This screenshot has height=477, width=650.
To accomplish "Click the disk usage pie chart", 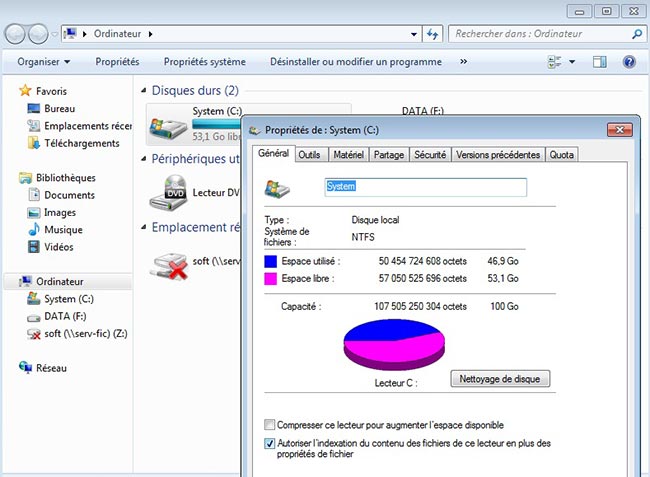I will click(394, 344).
